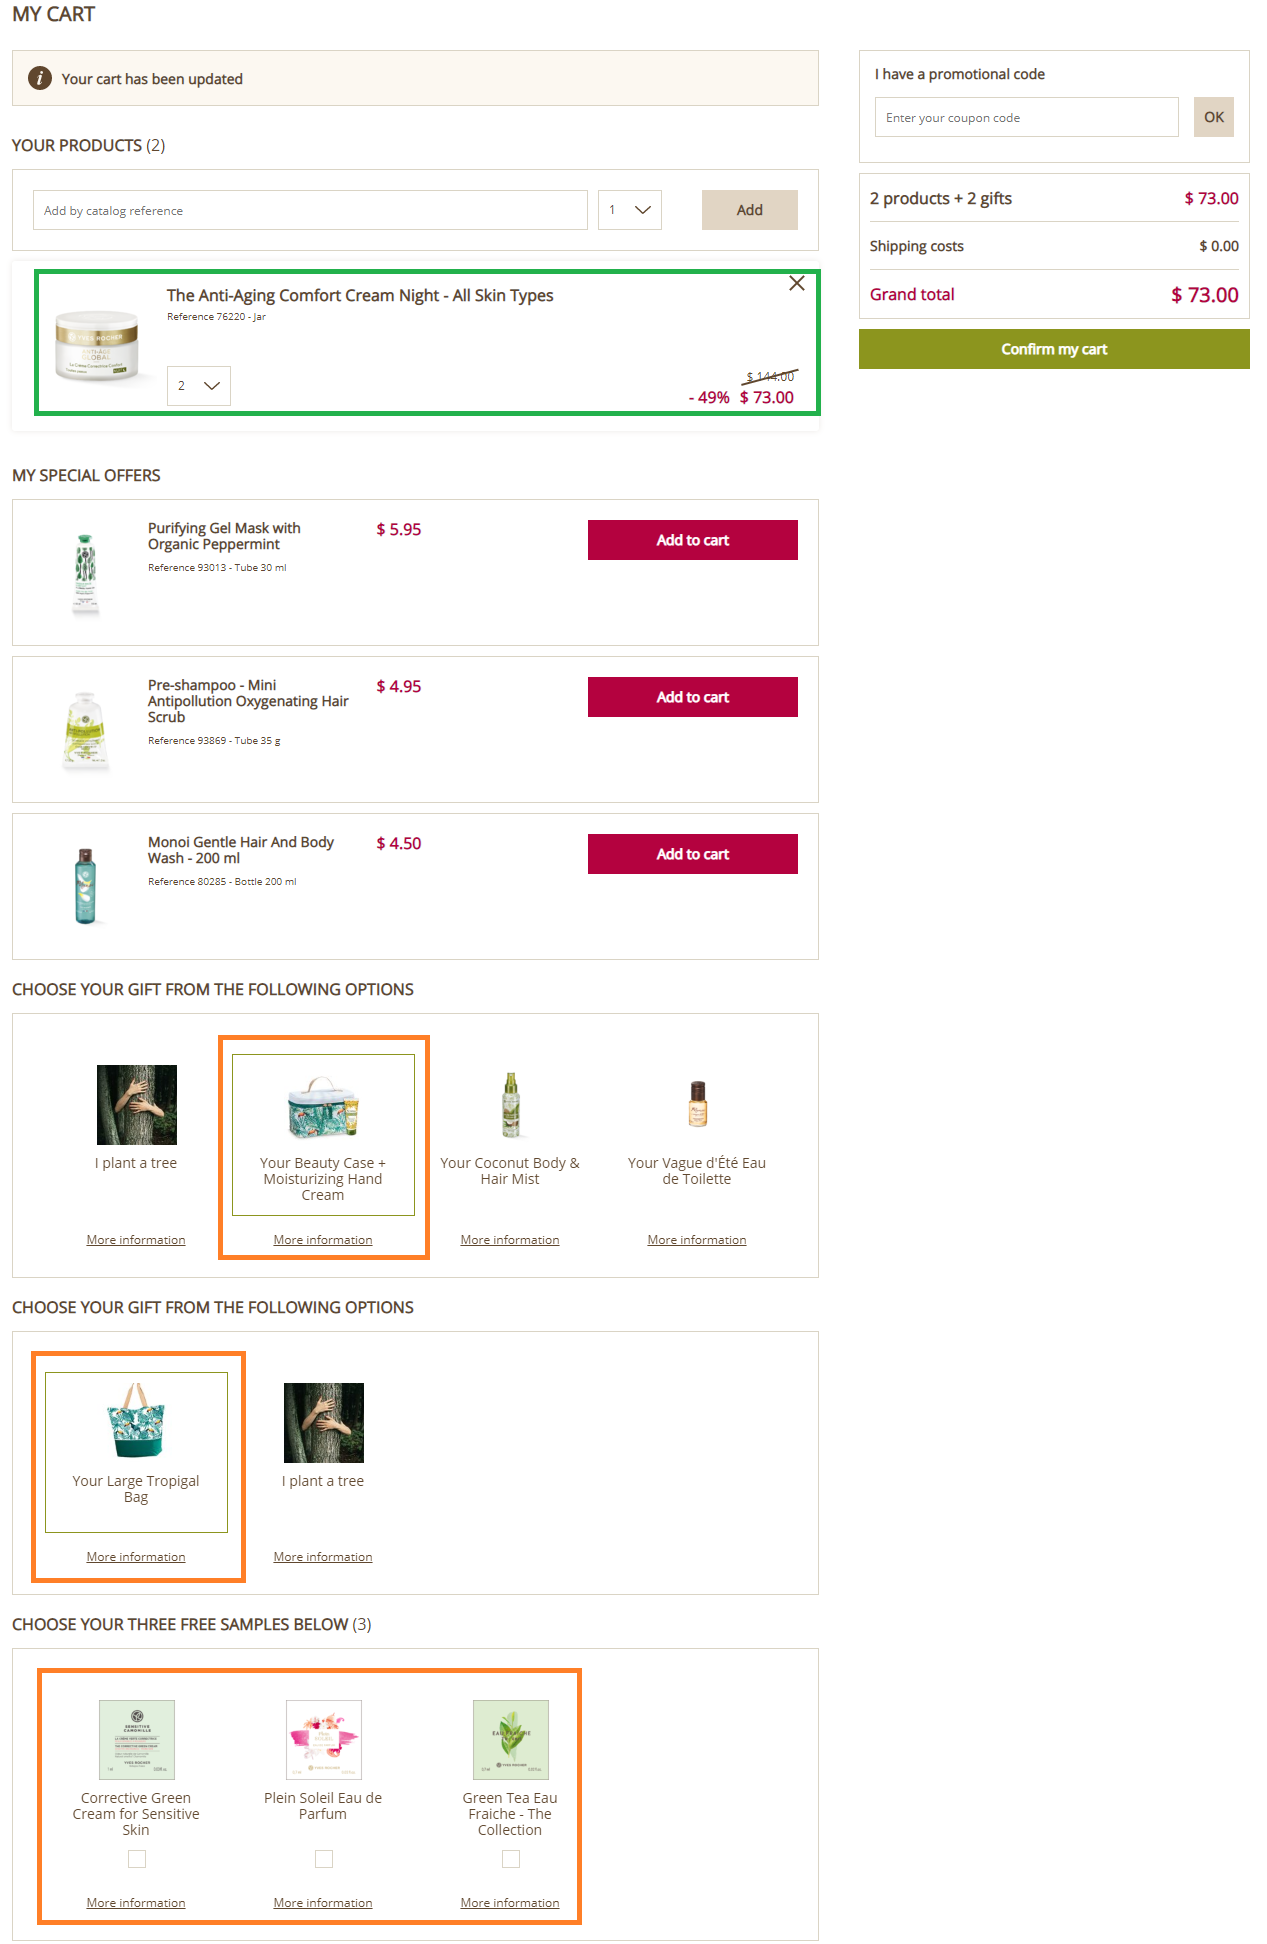Expand the Anti-Aging Cream quantity dropdown

pyautogui.click(x=199, y=386)
